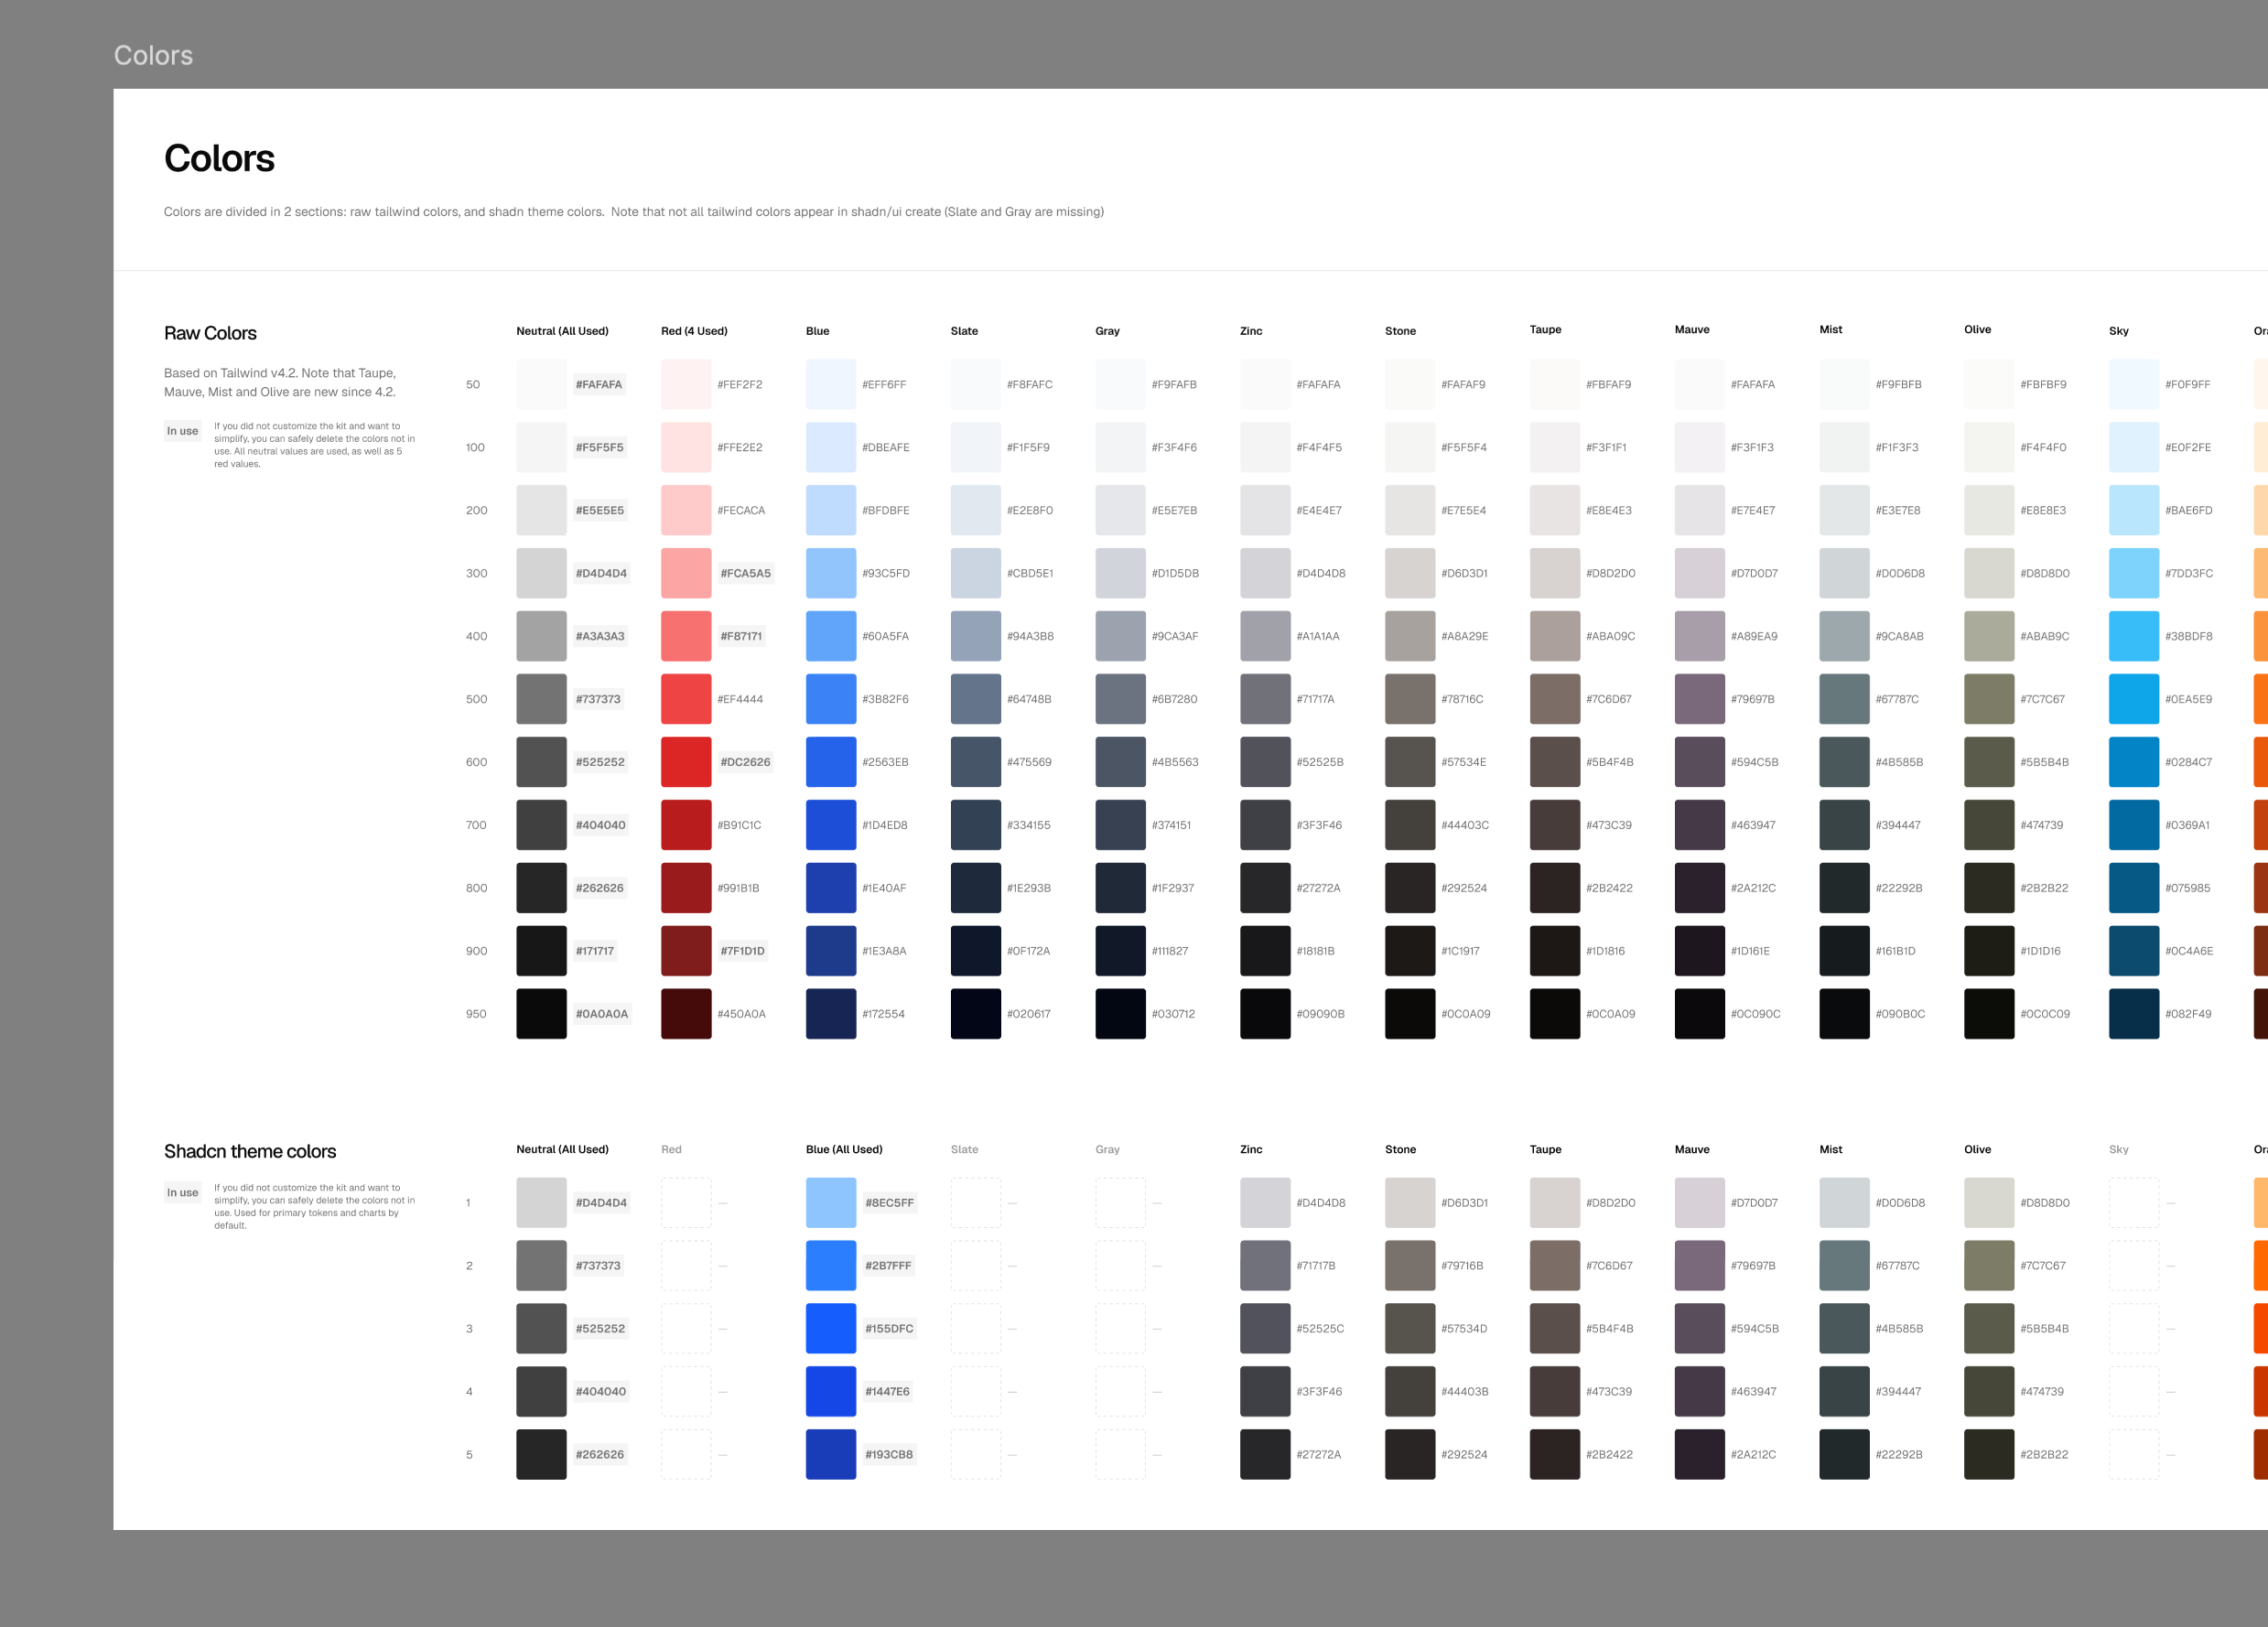Click the Shadcn theme colors section heading
Viewport: 2268px width, 1627px height.
click(x=250, y=1151)
